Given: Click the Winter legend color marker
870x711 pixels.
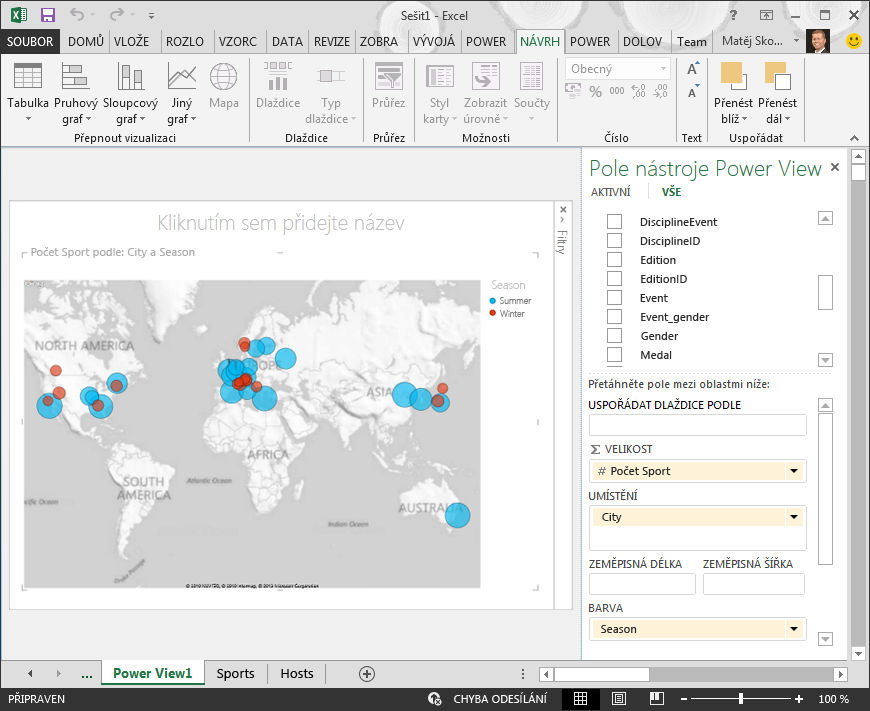Looking at the screenshot, I should pyautogui.click(x=493, y=314).
